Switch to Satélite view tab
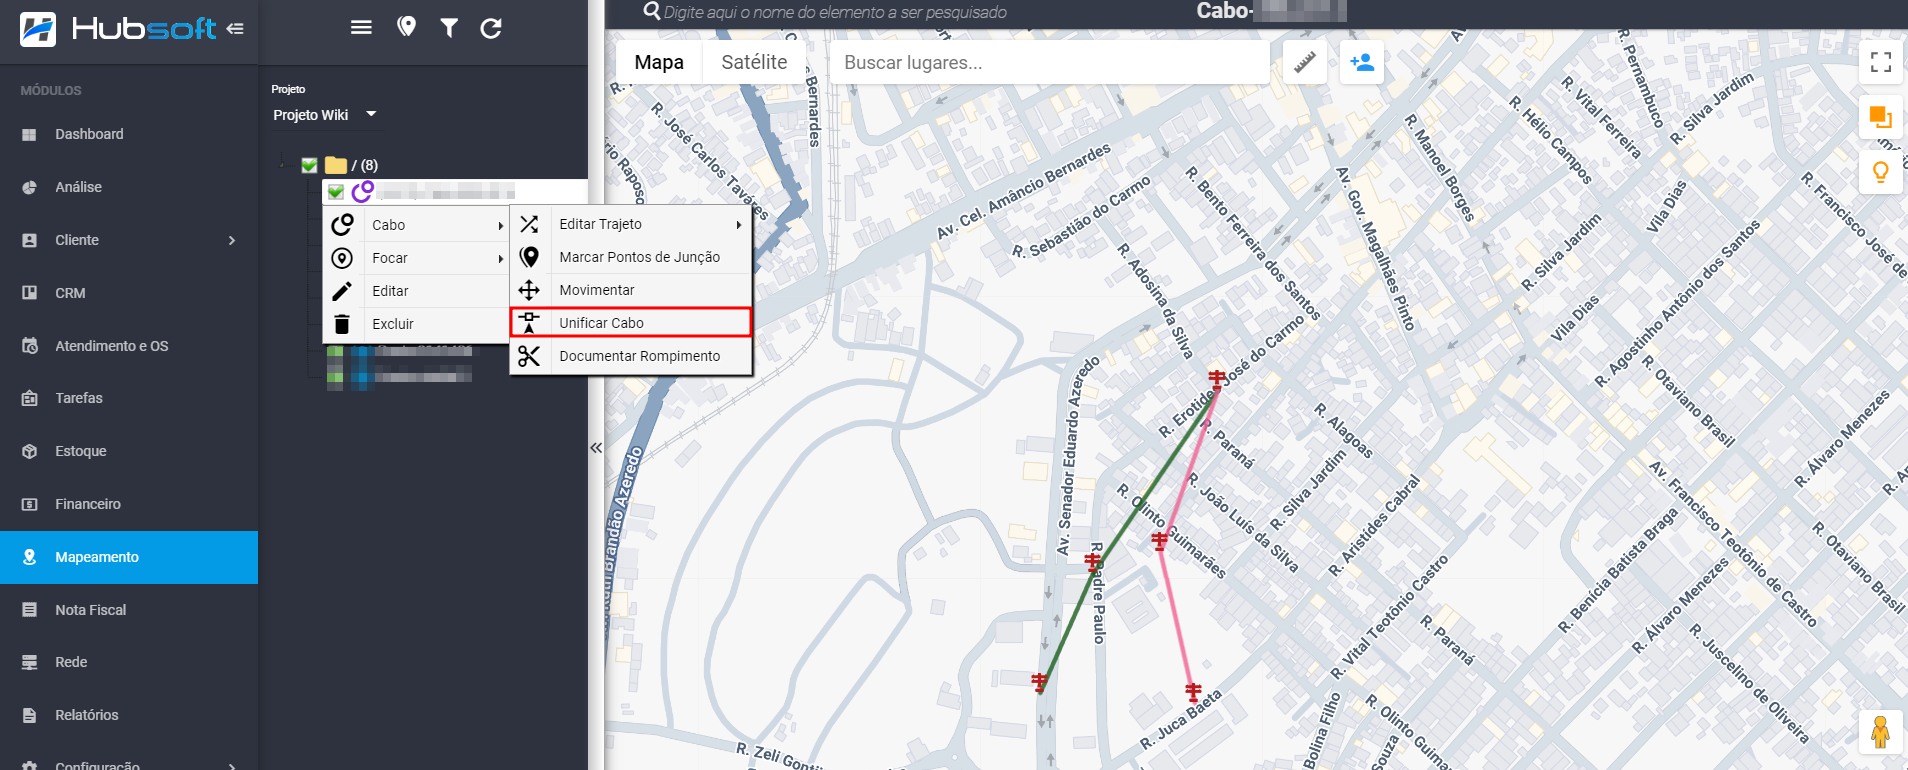Screen dimensions: 1908x770 754,62
